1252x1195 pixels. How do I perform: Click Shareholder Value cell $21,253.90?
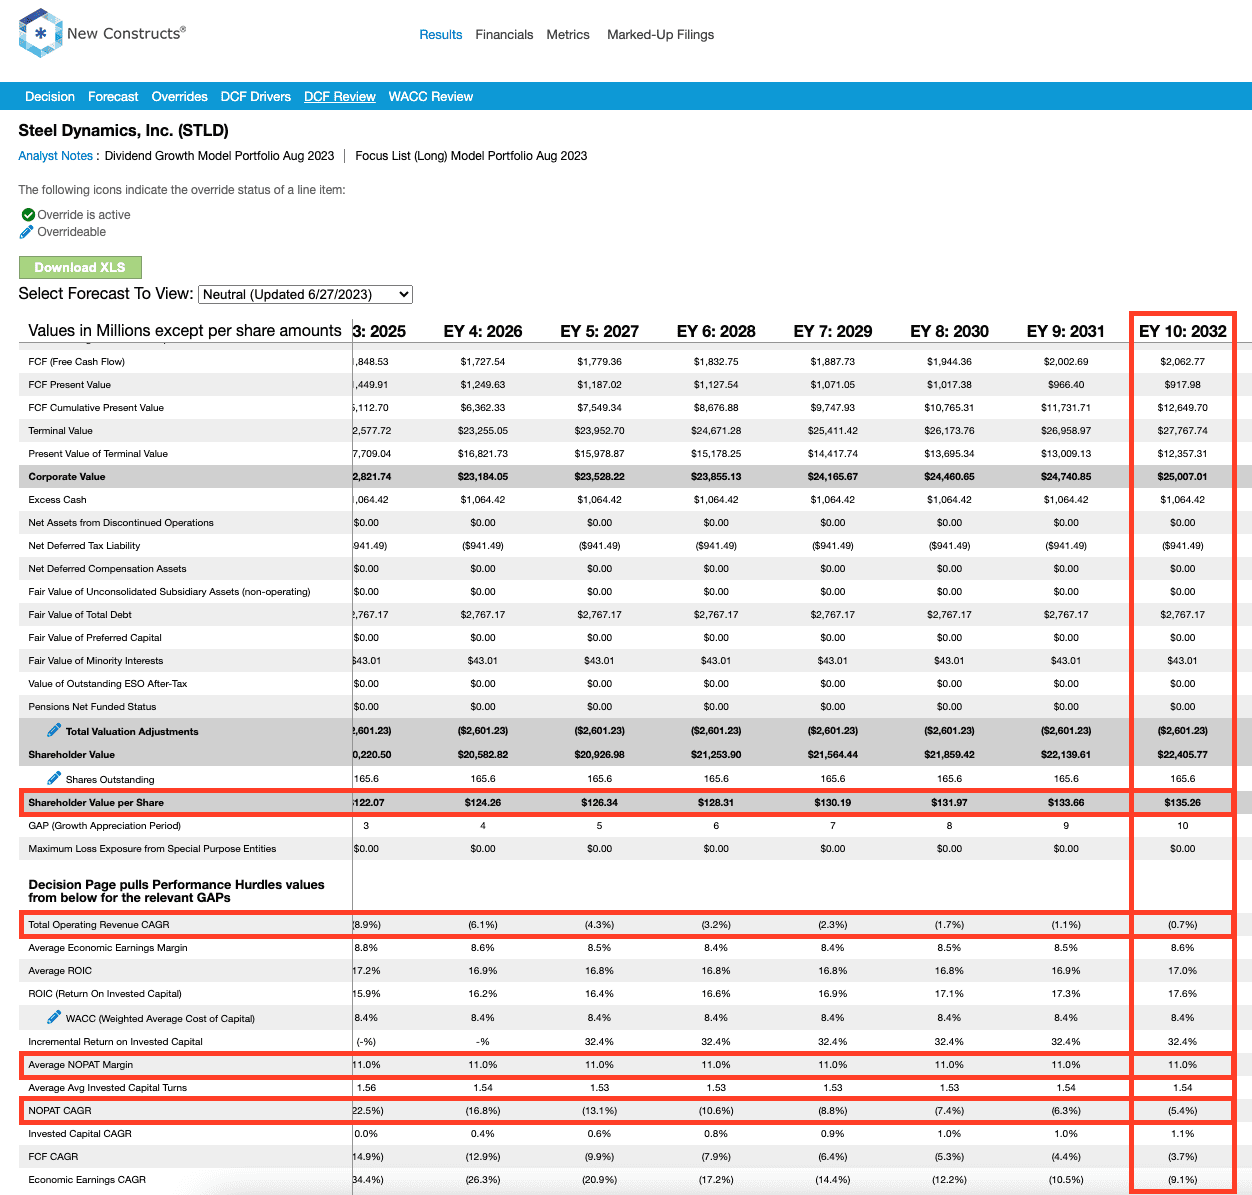coord(716,755)
